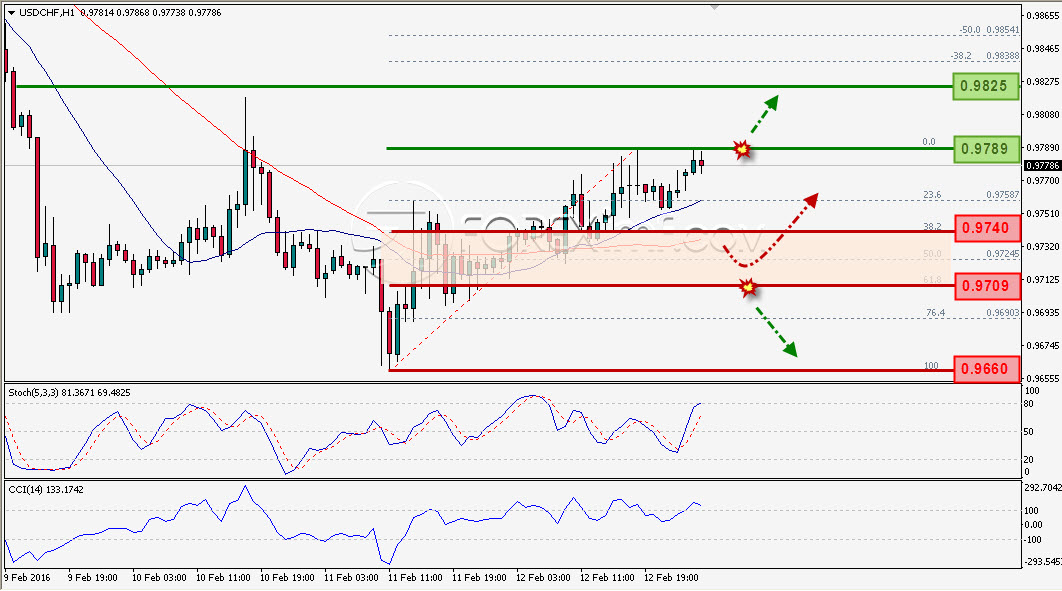Image resolution: width=1062 pixels, height=591 pixels.
Task: Click the time axis label 11 Feb 11:00
Action: pos(415,578)
